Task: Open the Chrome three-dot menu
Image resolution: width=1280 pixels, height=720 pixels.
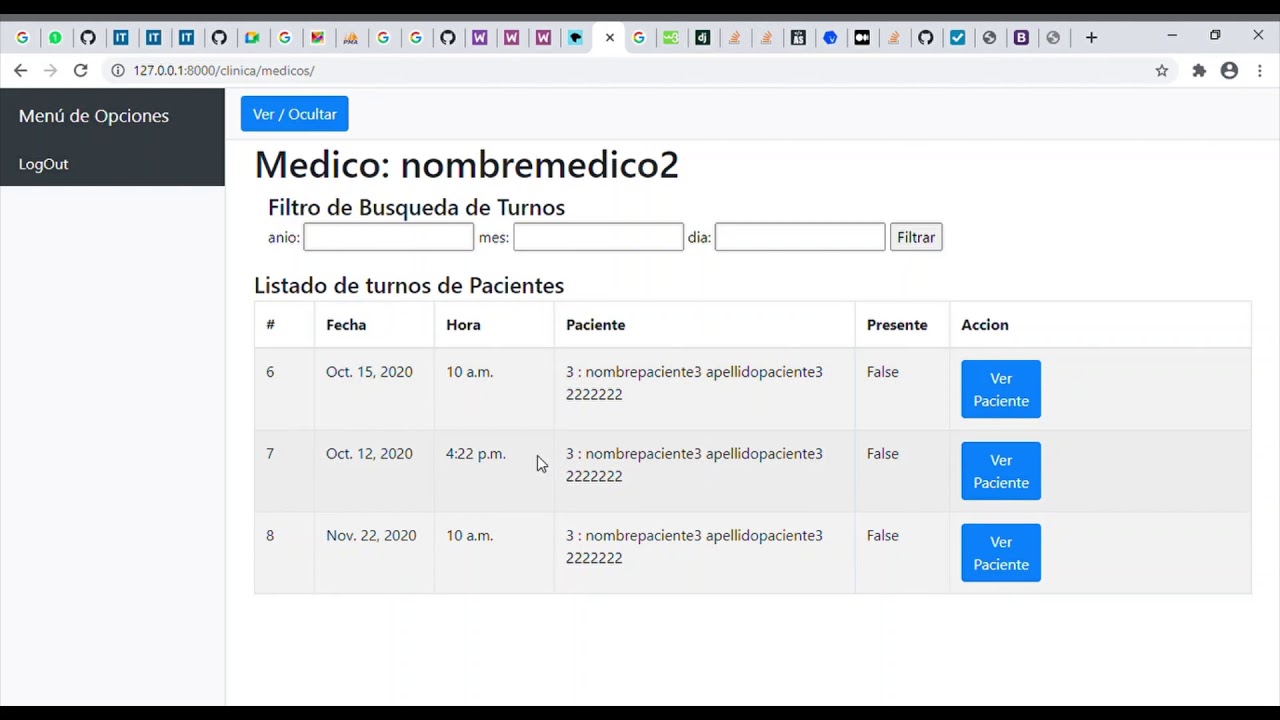Action: pos(1259,71)
